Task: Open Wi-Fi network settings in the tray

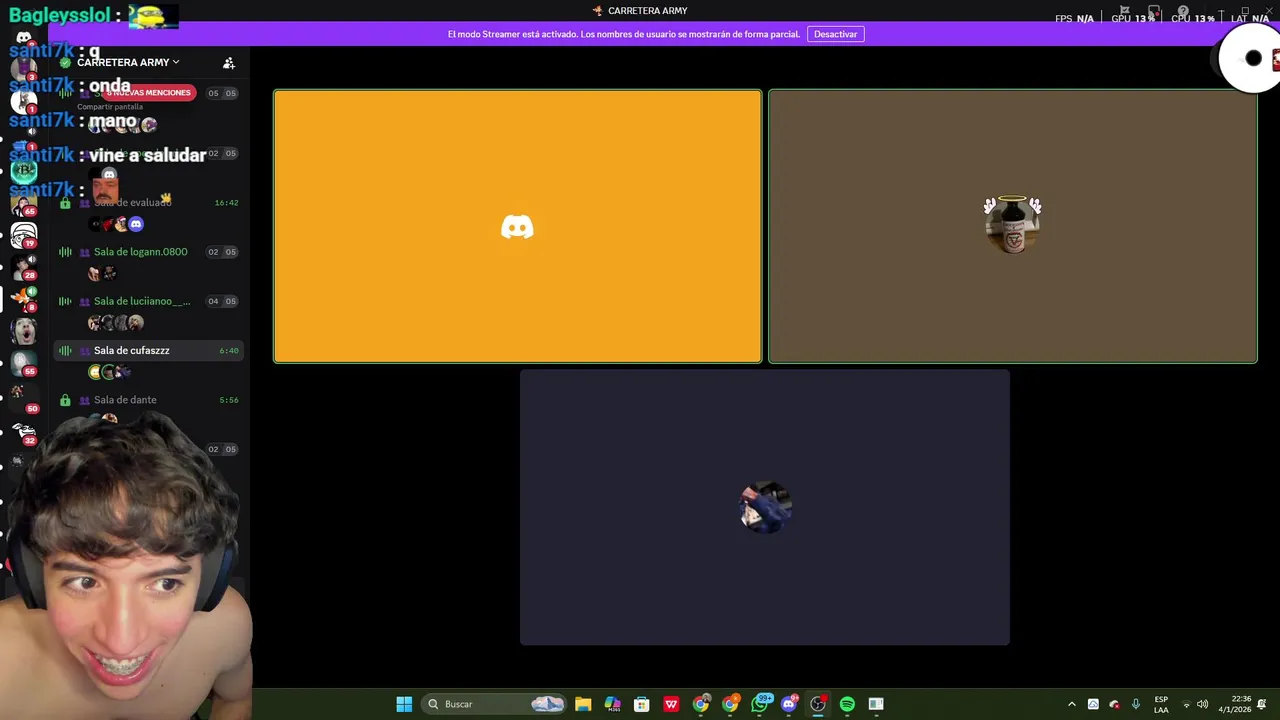Action: click(x=1186, y=704)
